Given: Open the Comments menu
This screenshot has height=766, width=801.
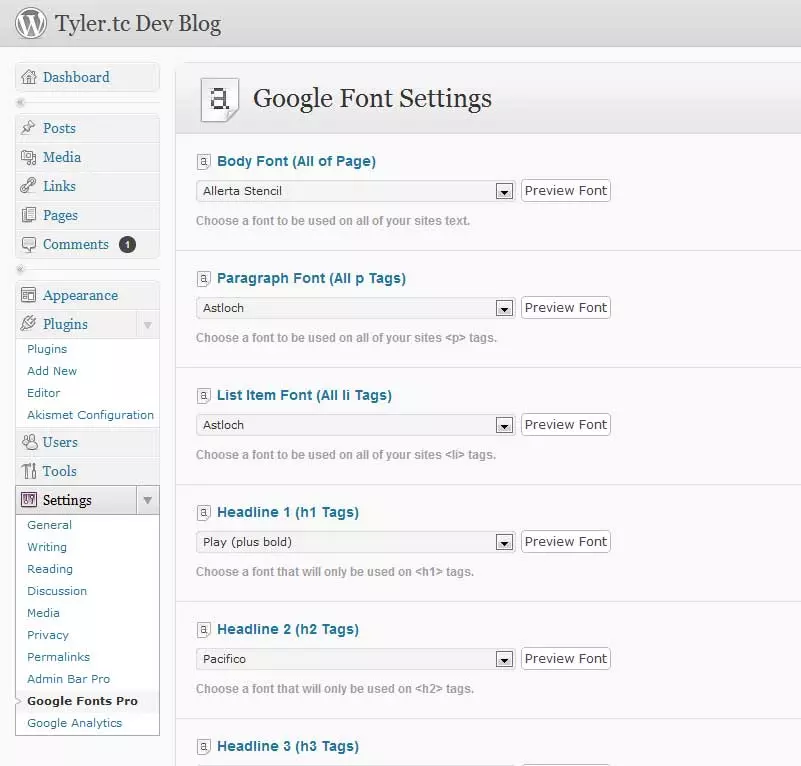Looking at the screenshot, I should click(x=76, y=244).
